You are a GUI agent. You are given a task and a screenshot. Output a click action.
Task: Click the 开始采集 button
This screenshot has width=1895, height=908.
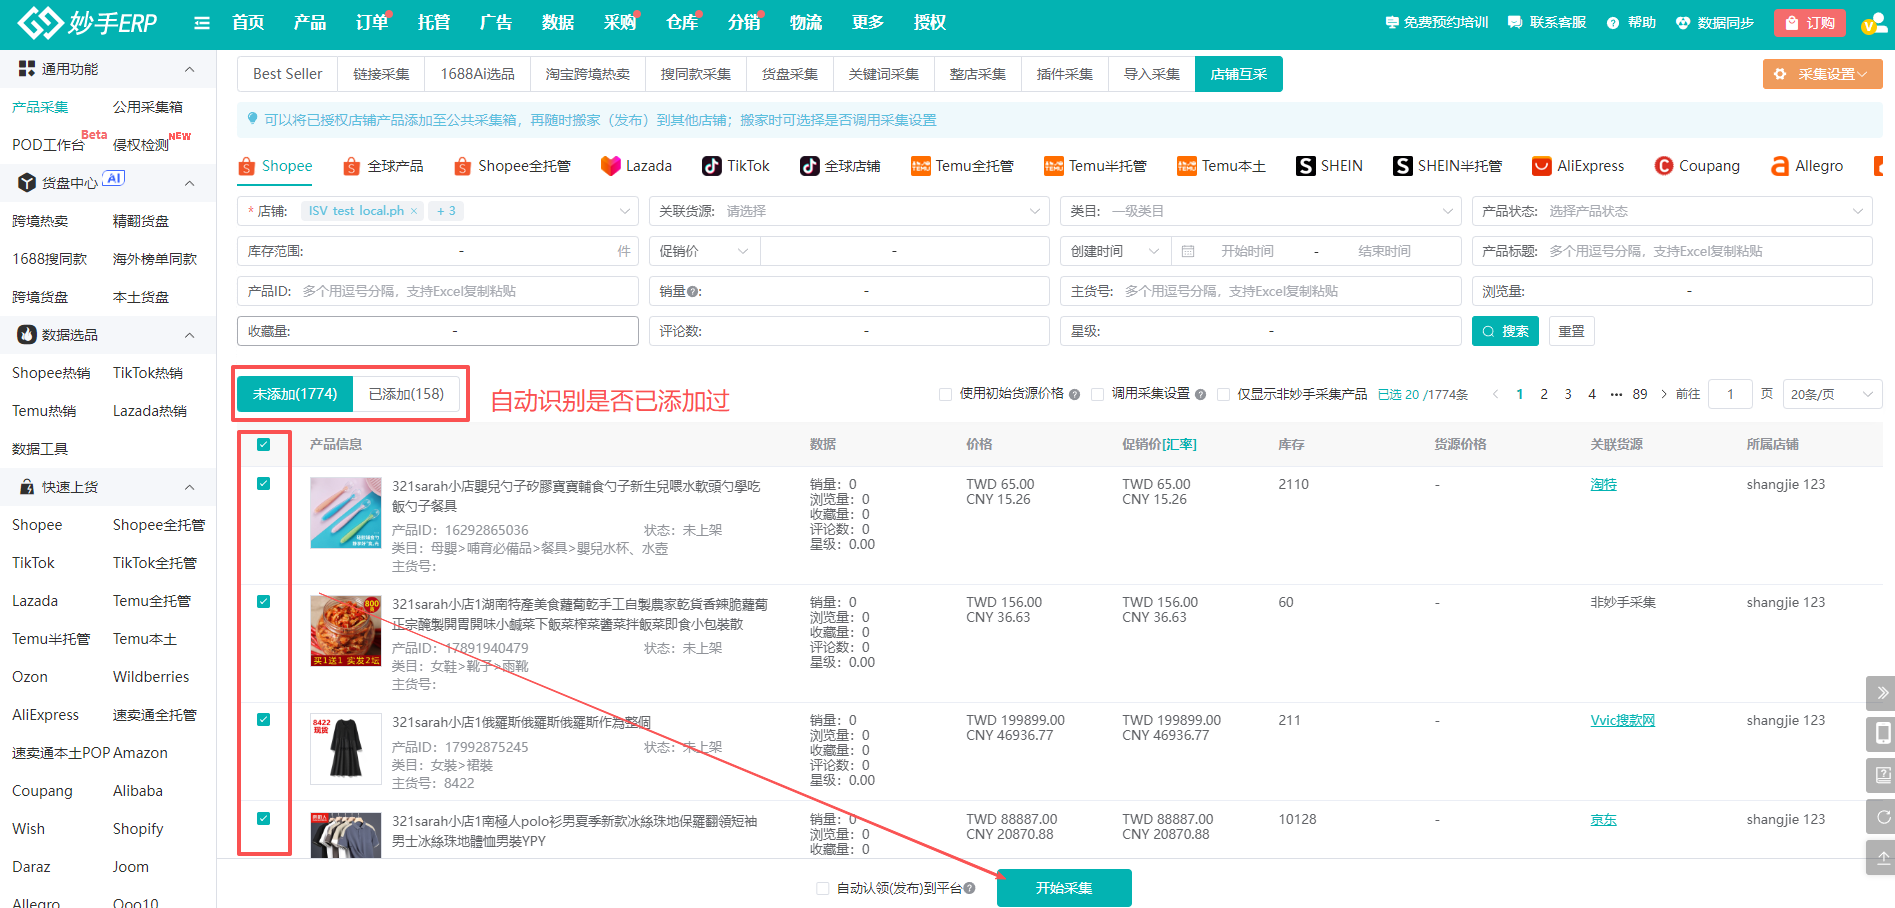[1064, 888]
